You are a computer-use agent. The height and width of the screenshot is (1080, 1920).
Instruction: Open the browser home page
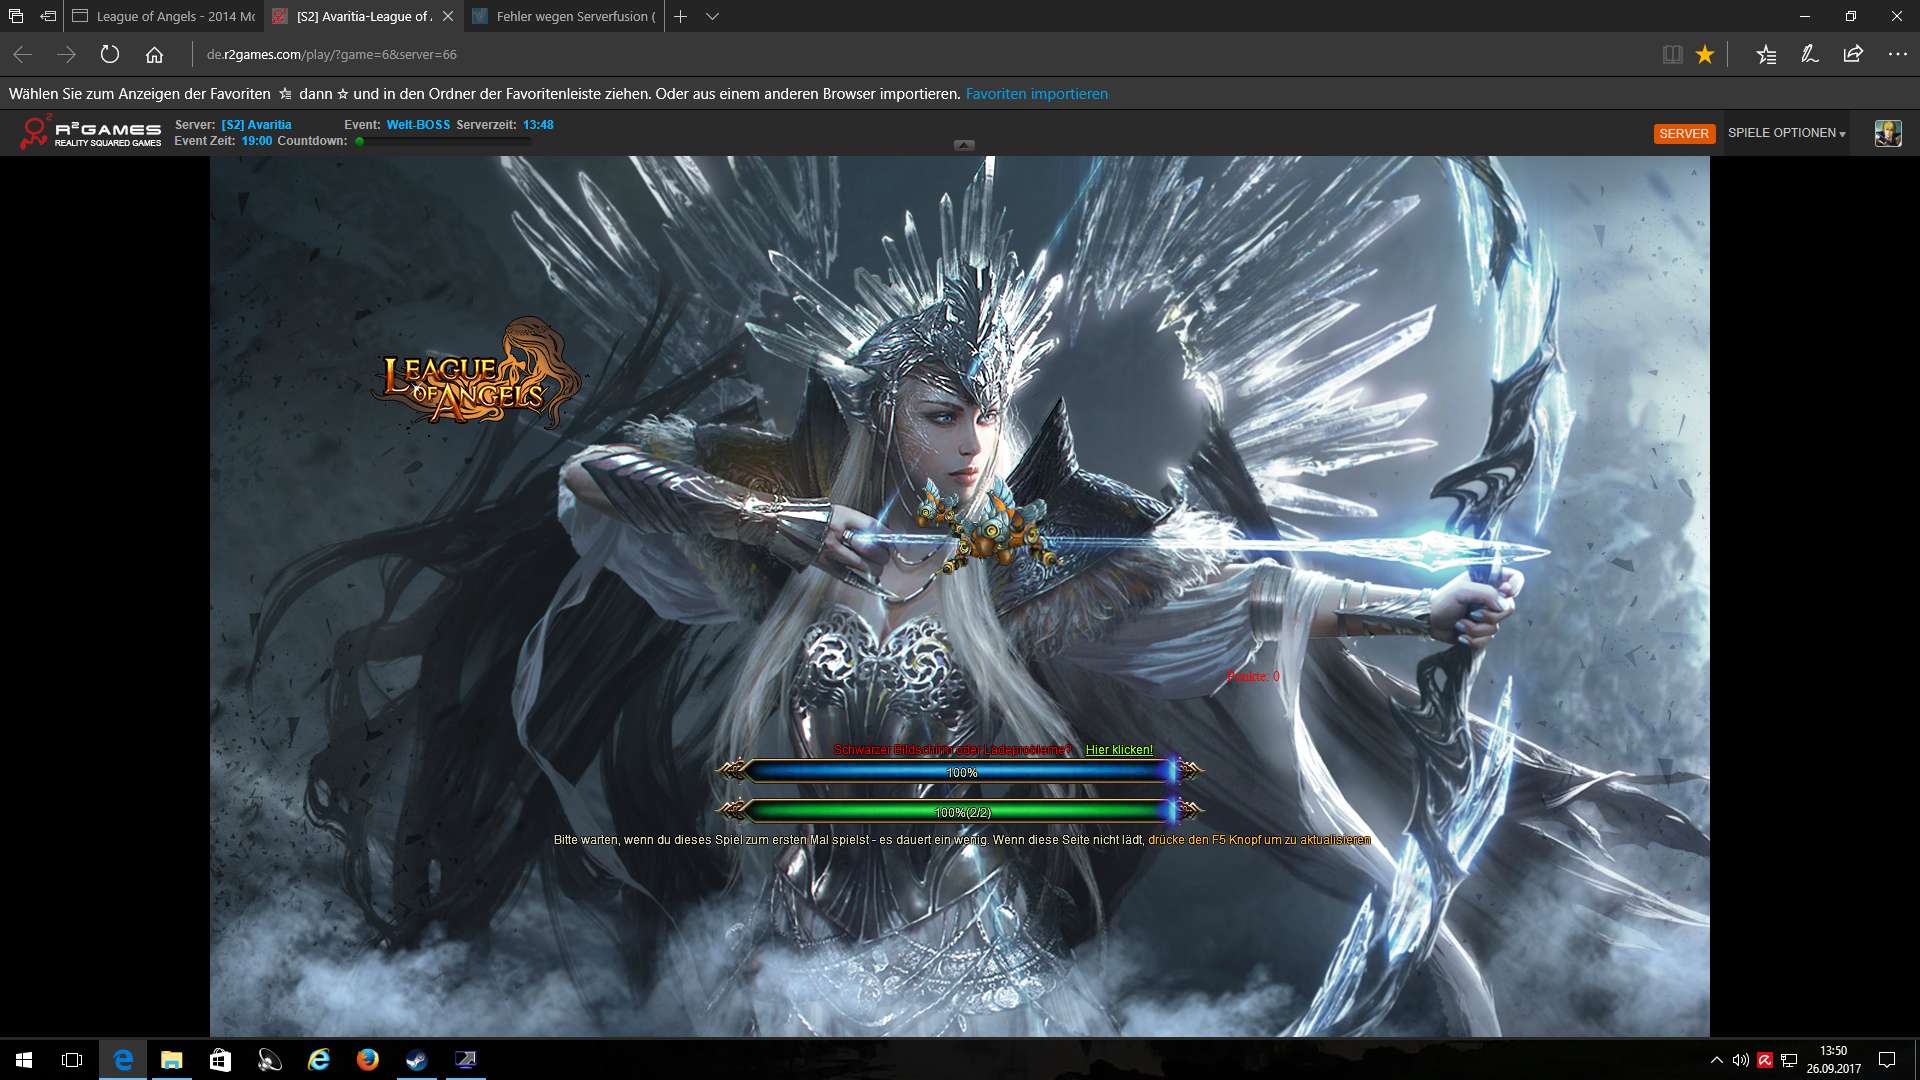(154, 55)
